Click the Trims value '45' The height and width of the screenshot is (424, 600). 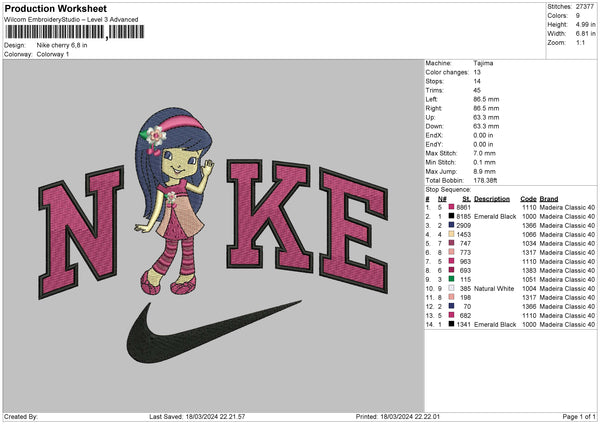[x=477, y=90]
